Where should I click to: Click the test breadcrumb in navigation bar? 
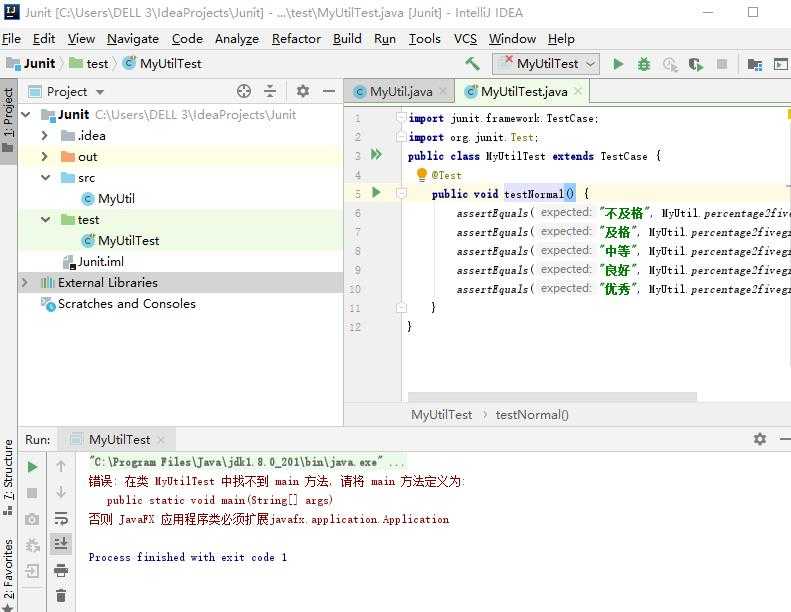[x=89, y=64]
